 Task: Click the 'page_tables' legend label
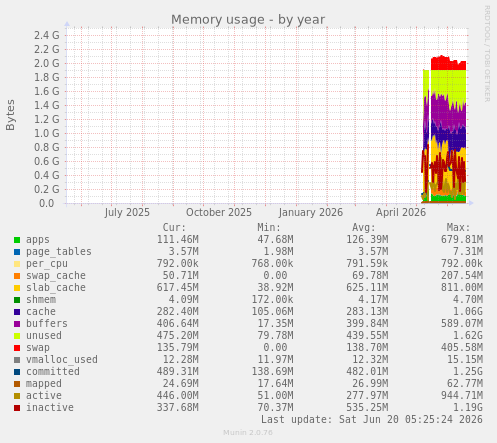pyautogui.click(x=59, y=252)
